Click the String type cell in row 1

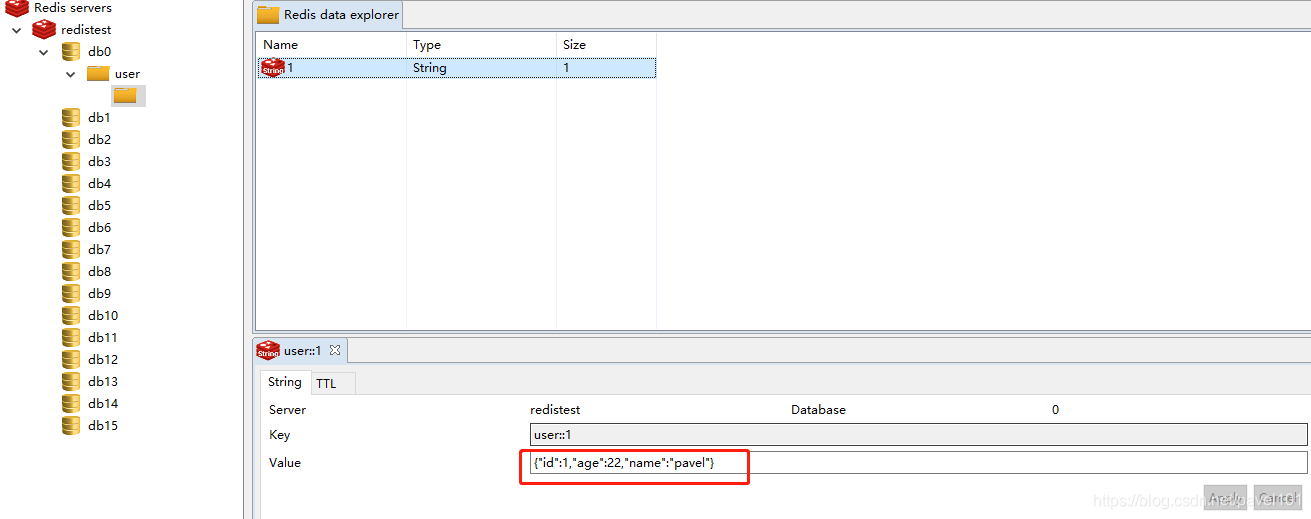point(481,68)
